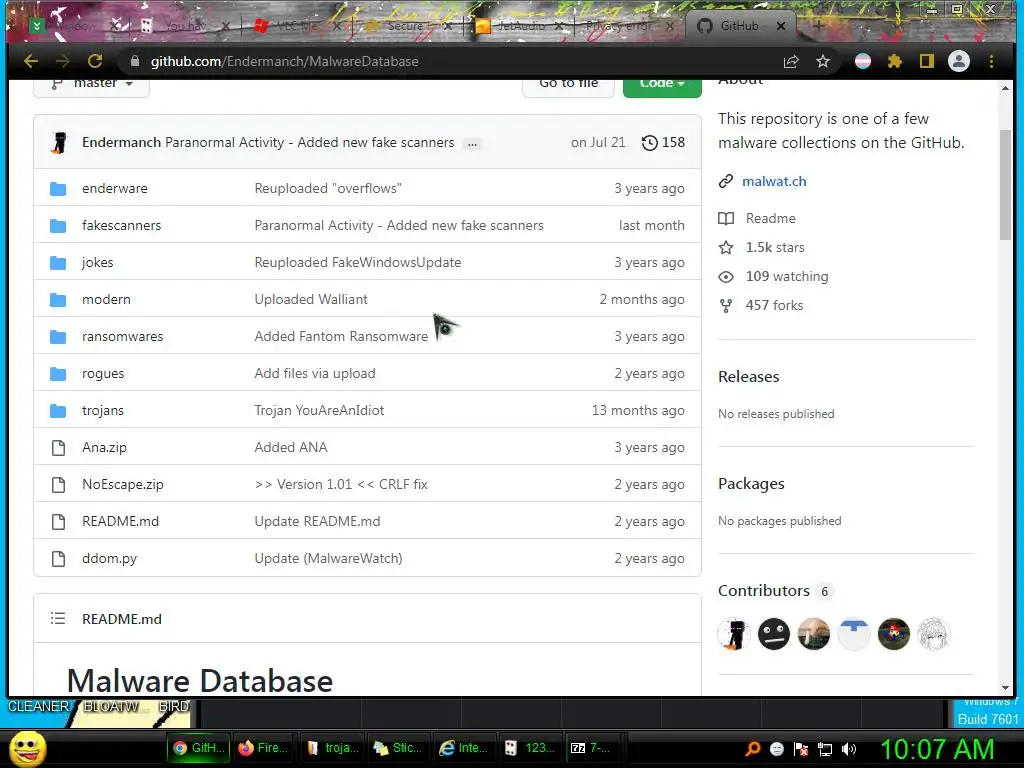
Task: Open the green Code dropdown
Action: coord(662,84)
